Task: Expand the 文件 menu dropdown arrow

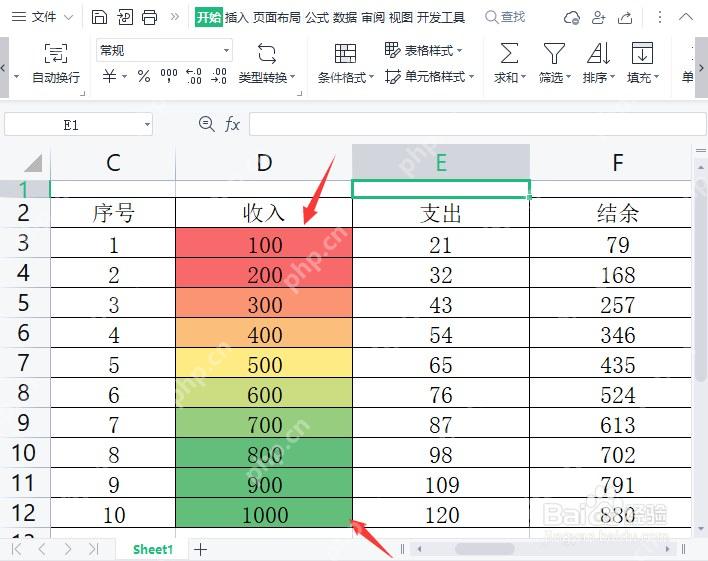Action: click(69, 18)
